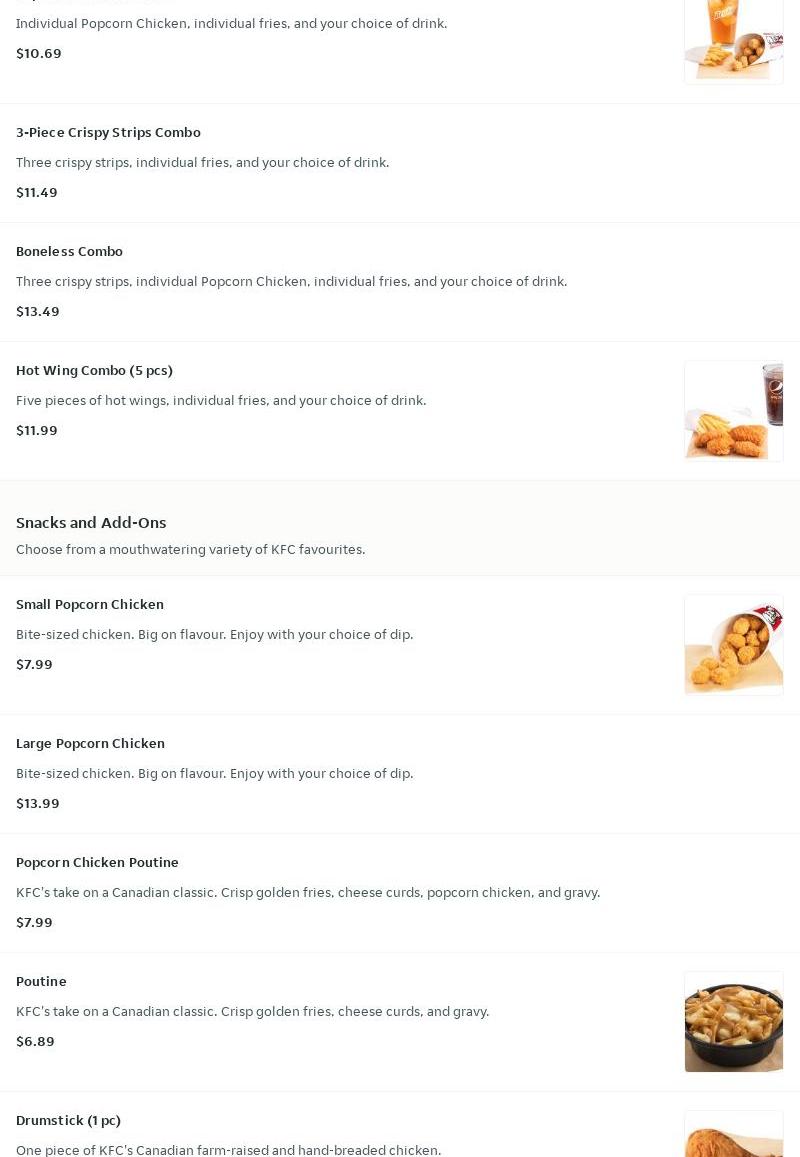
Task: Click the $10.69 price at top
Action: (x=39, y=53)
